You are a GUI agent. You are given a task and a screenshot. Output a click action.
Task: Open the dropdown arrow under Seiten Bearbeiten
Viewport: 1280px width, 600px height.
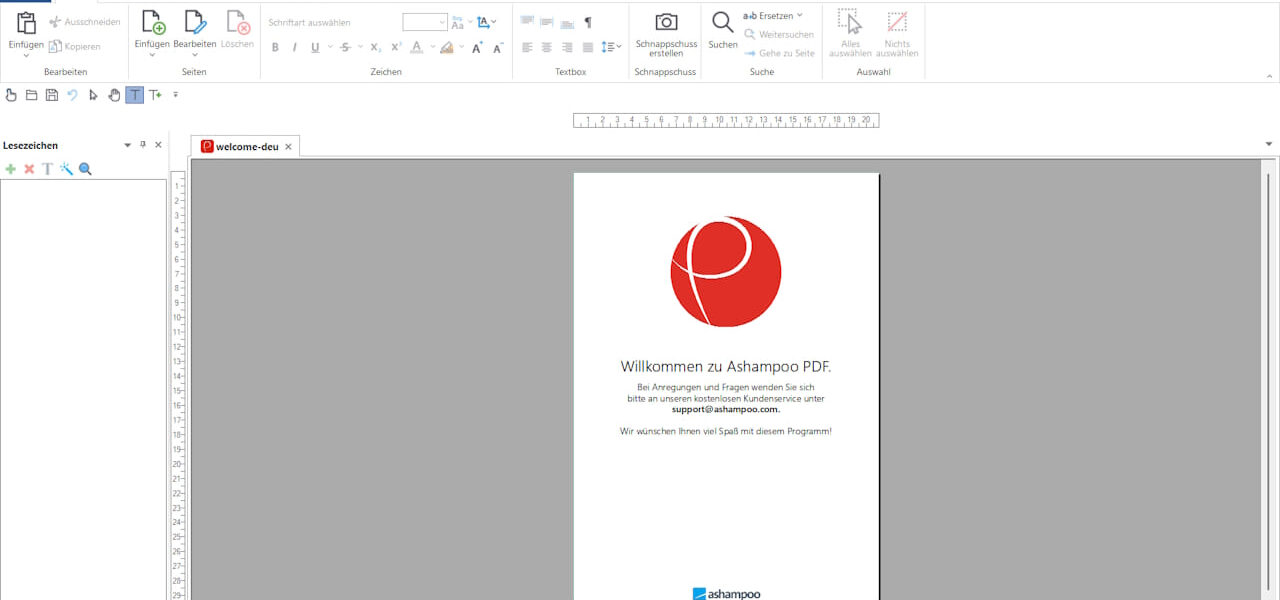195,55
